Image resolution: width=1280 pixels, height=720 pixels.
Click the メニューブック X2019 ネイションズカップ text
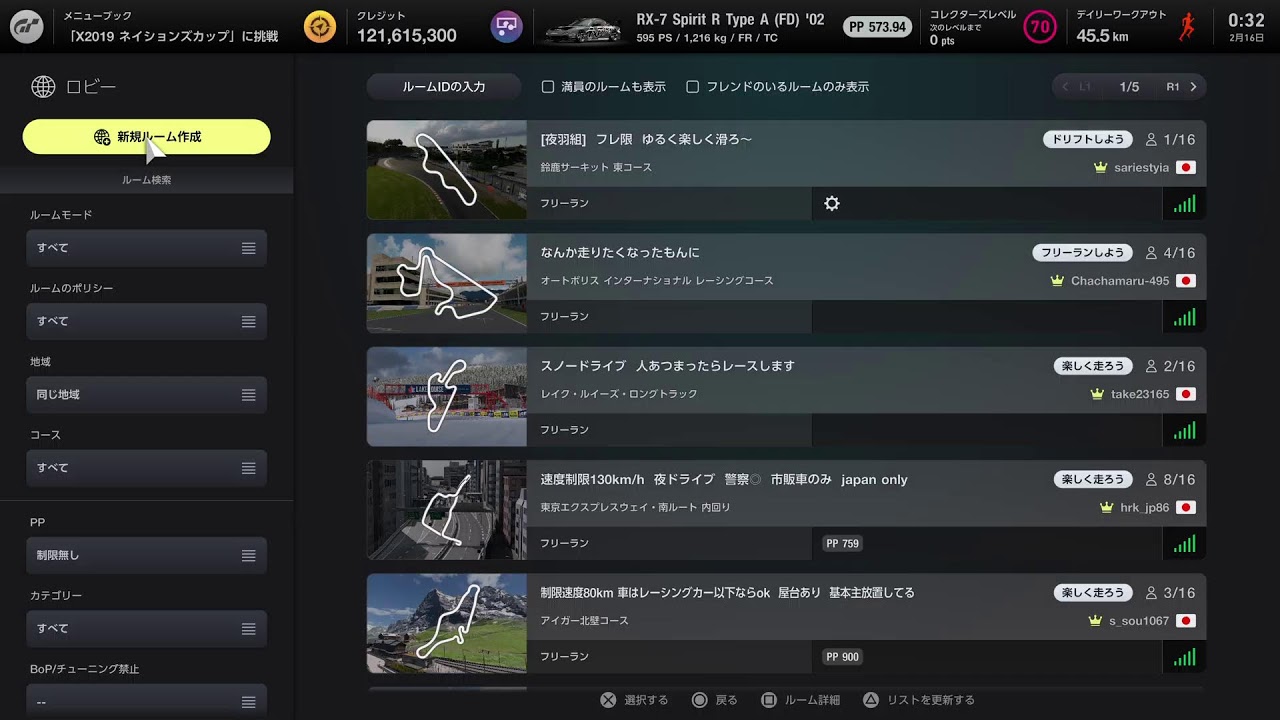tap(170, 27)
